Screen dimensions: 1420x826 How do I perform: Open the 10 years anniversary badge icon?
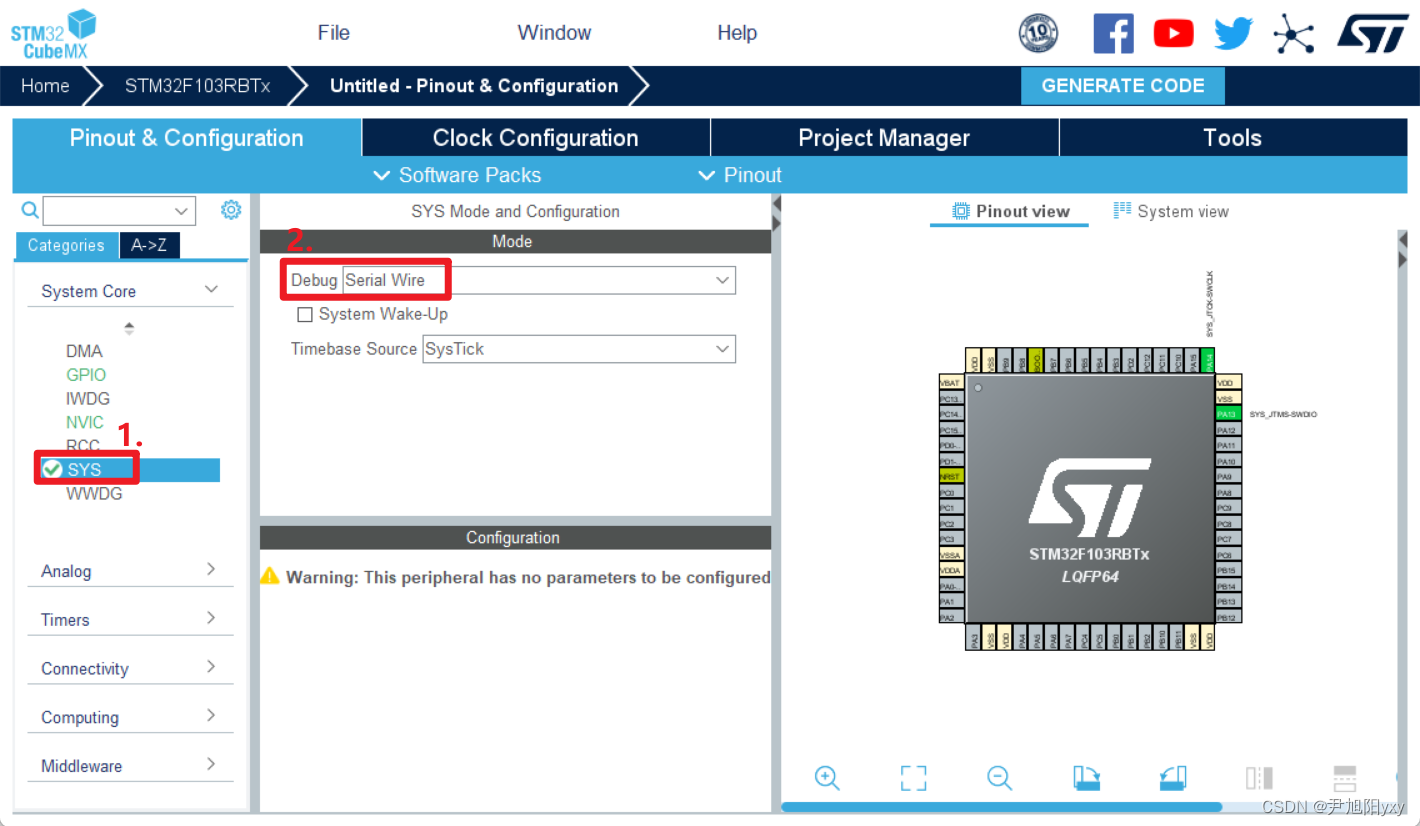1038,33
